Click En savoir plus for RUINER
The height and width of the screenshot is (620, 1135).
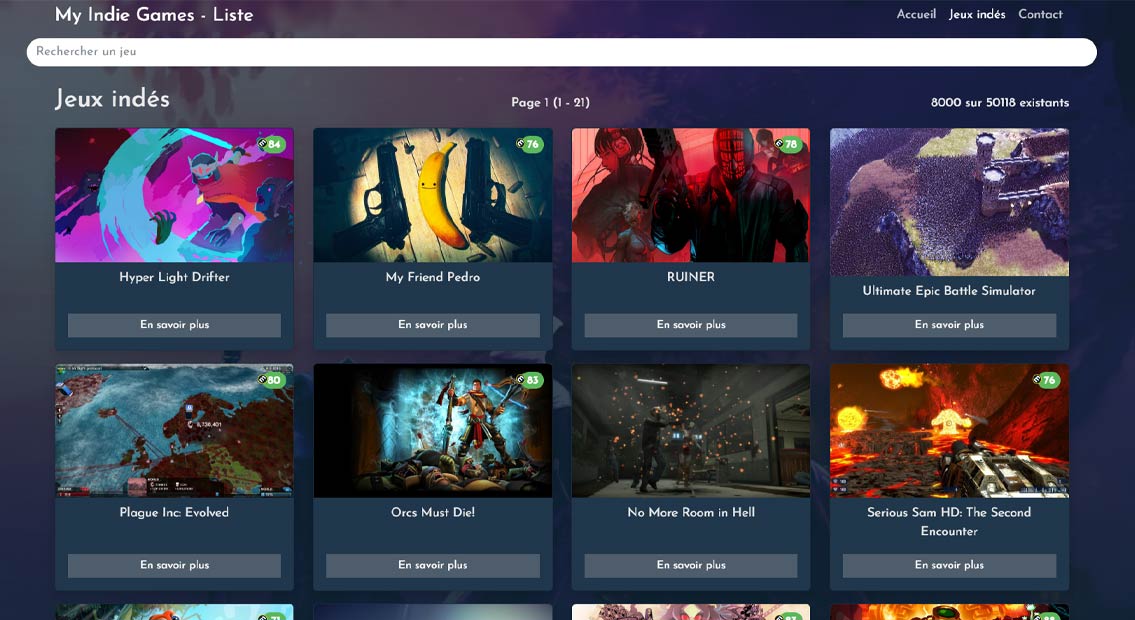[x=691, y=325]
